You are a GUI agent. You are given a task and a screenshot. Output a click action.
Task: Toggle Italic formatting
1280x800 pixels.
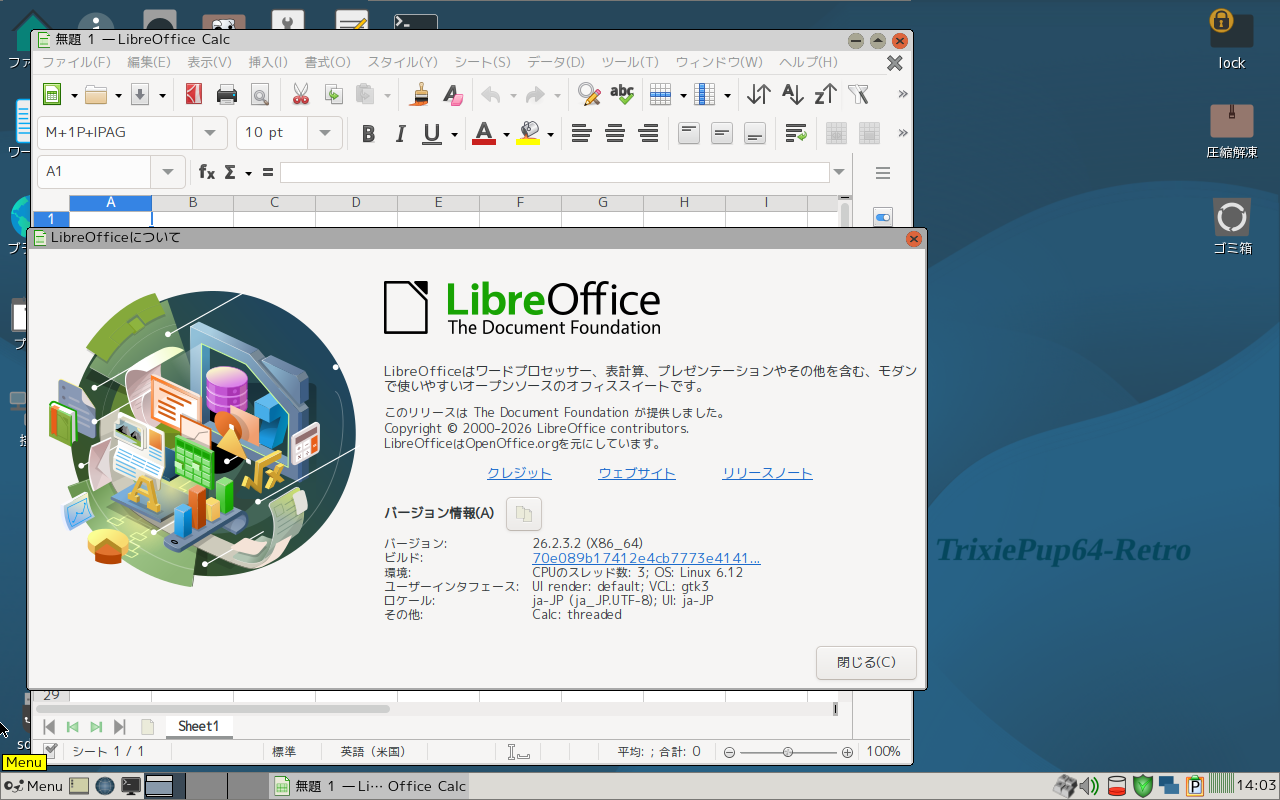tap(401, 133)
